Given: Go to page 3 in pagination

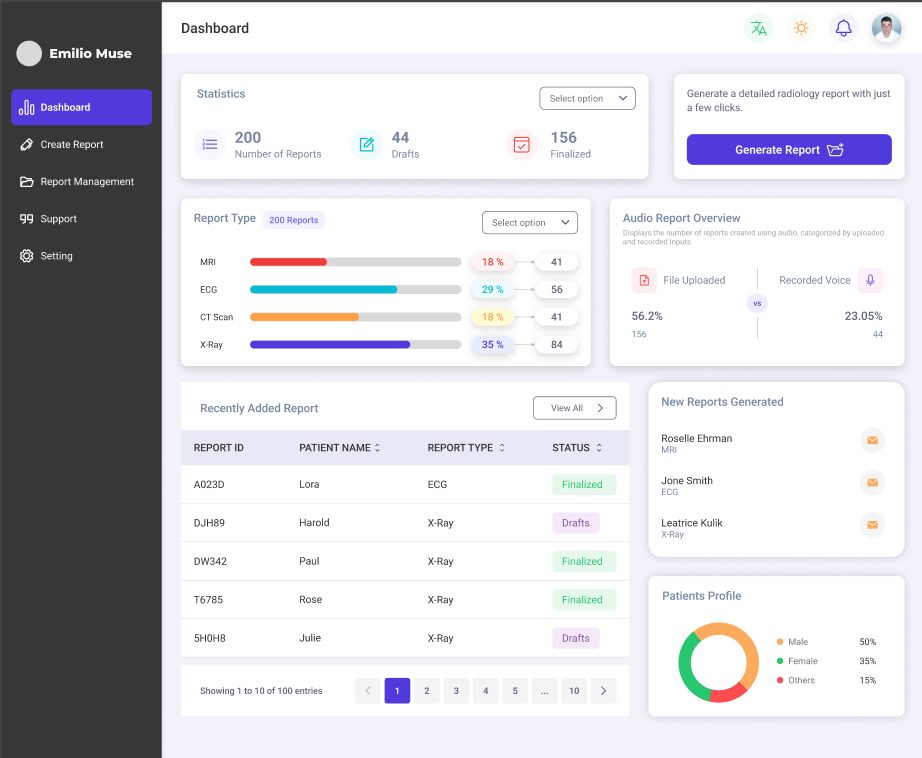Looking at the screenshot, I should (x=456, y=691).
